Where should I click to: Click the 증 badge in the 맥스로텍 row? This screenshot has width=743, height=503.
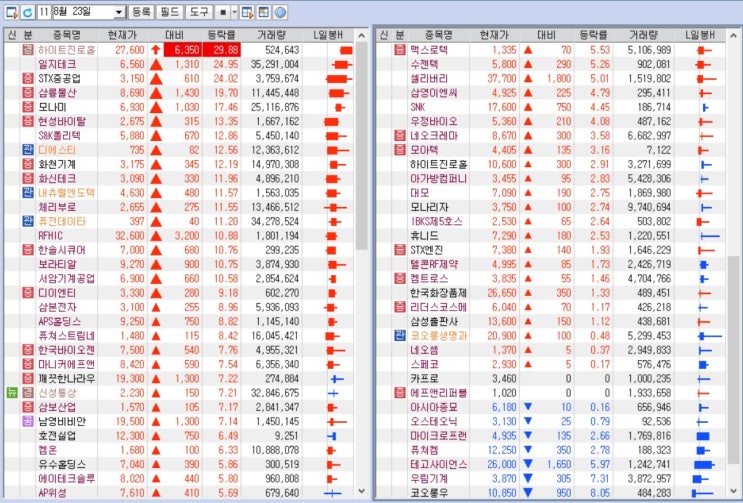400,50
